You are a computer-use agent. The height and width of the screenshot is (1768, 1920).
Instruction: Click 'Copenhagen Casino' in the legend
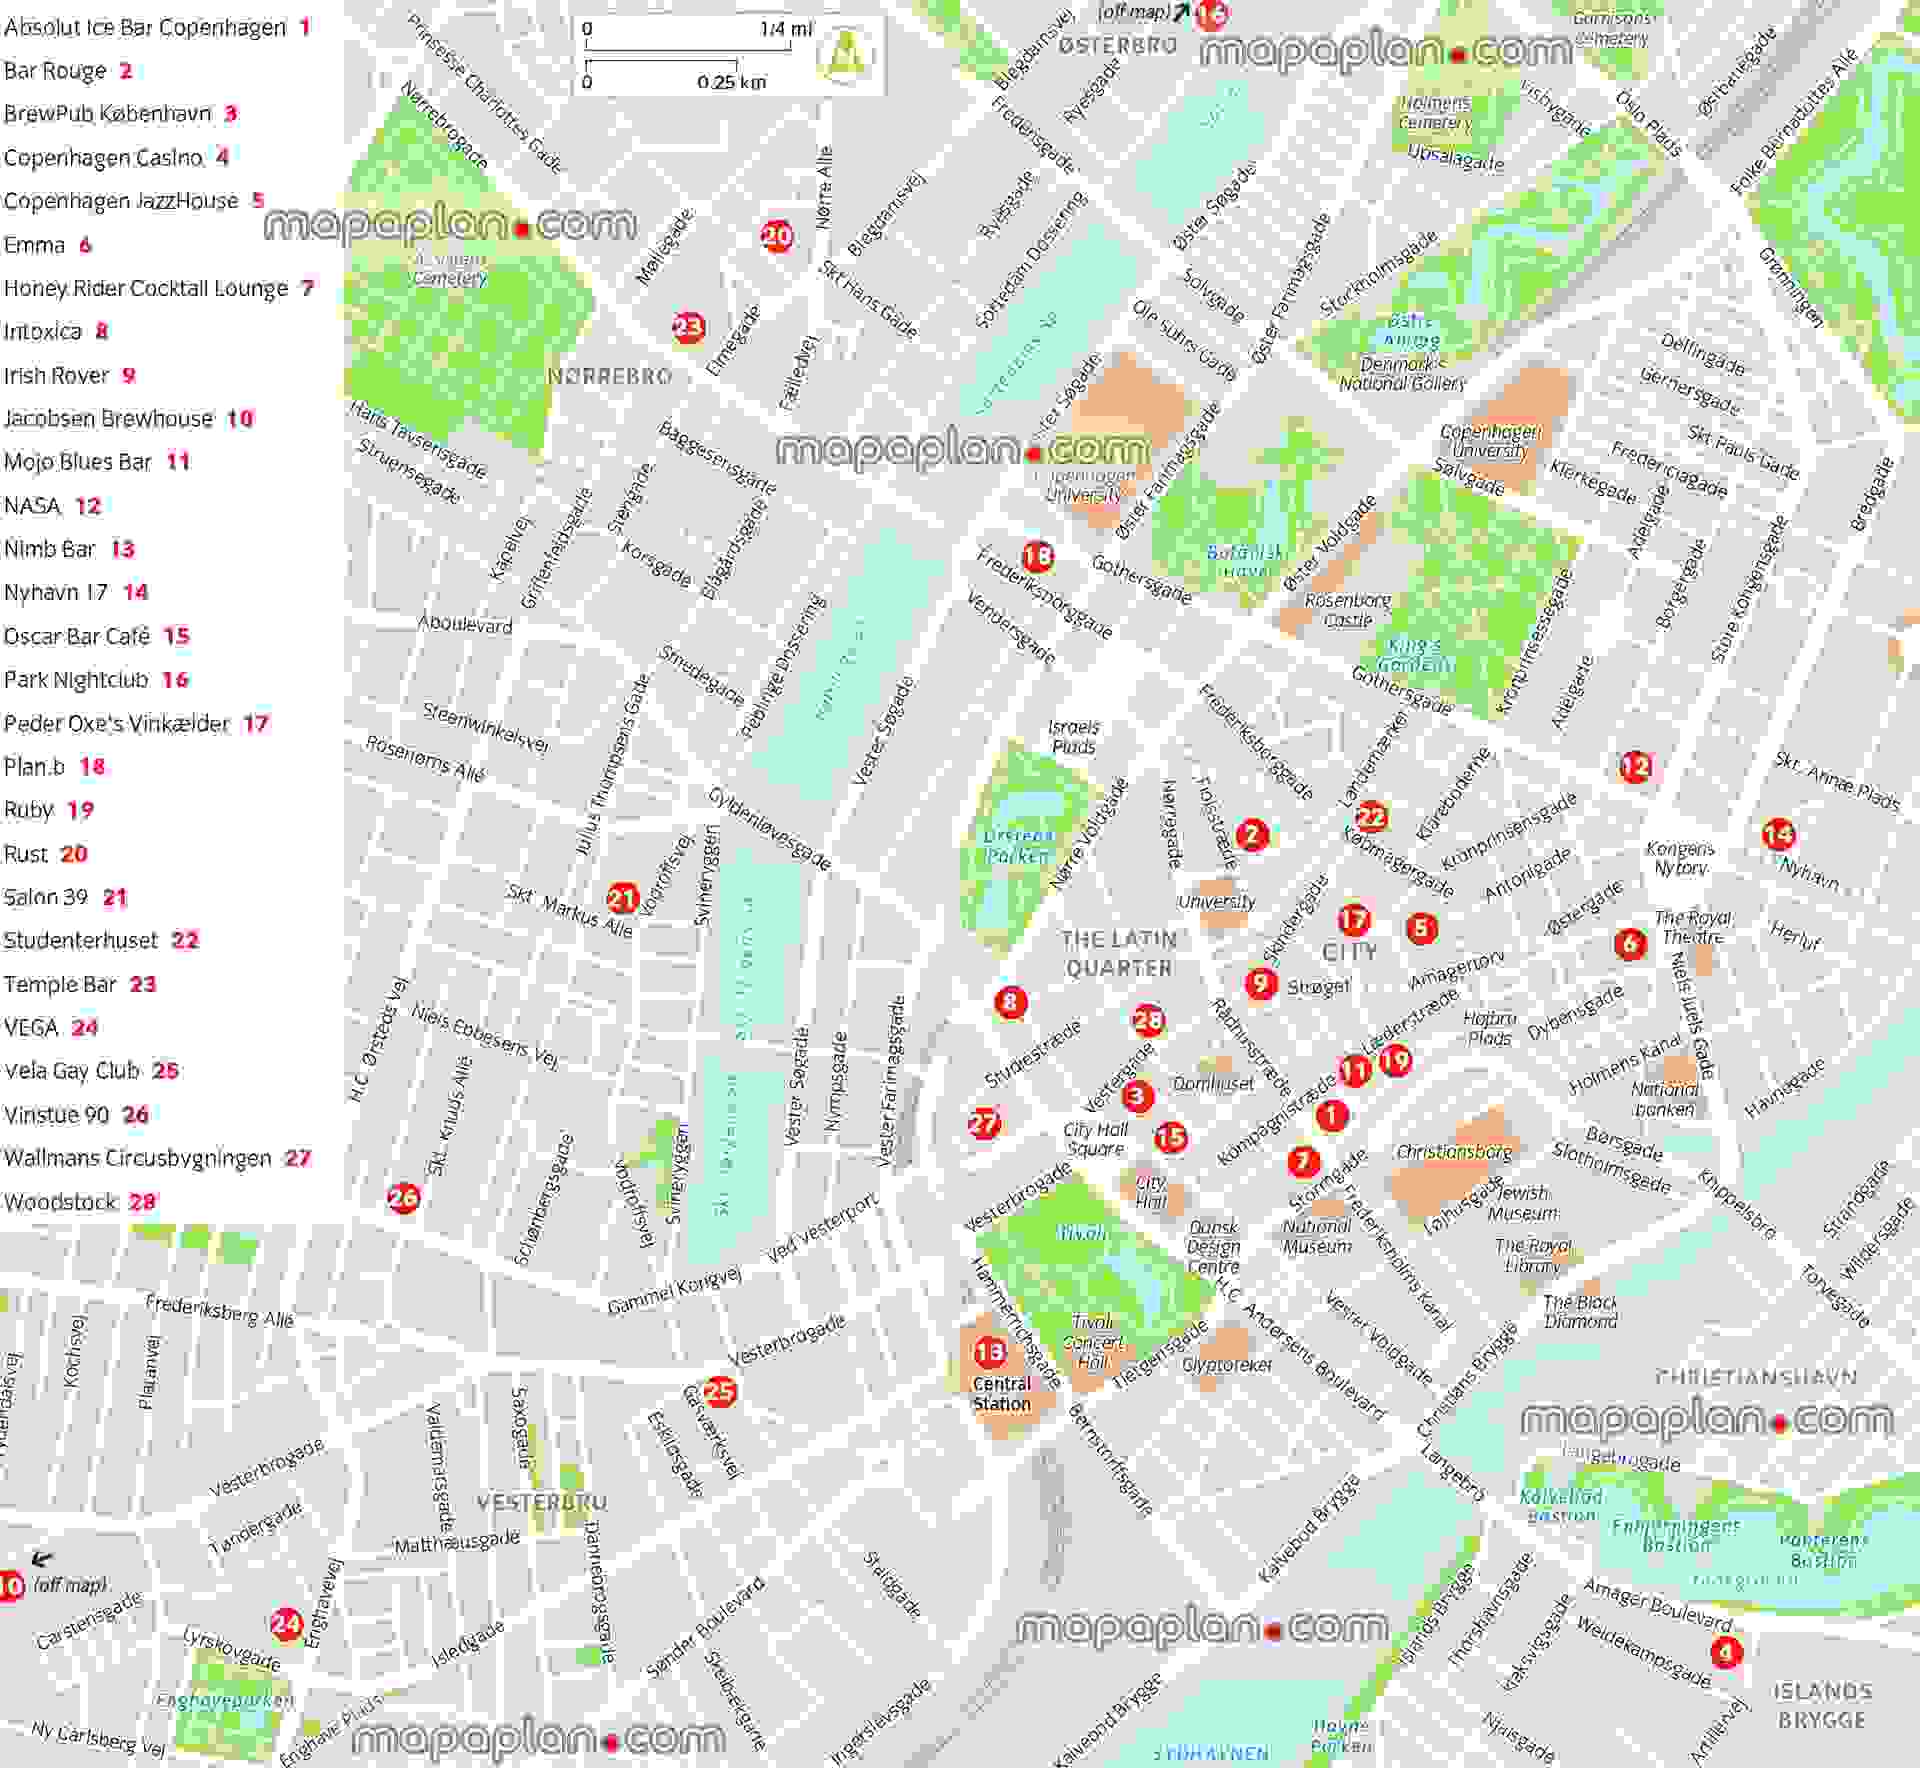click(116, 157)
